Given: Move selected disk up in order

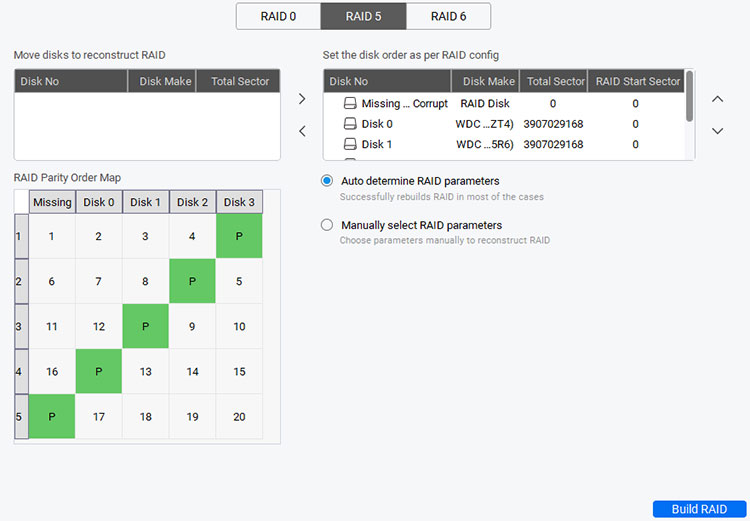Looking at the screenshot, I should tap(717, 99).
